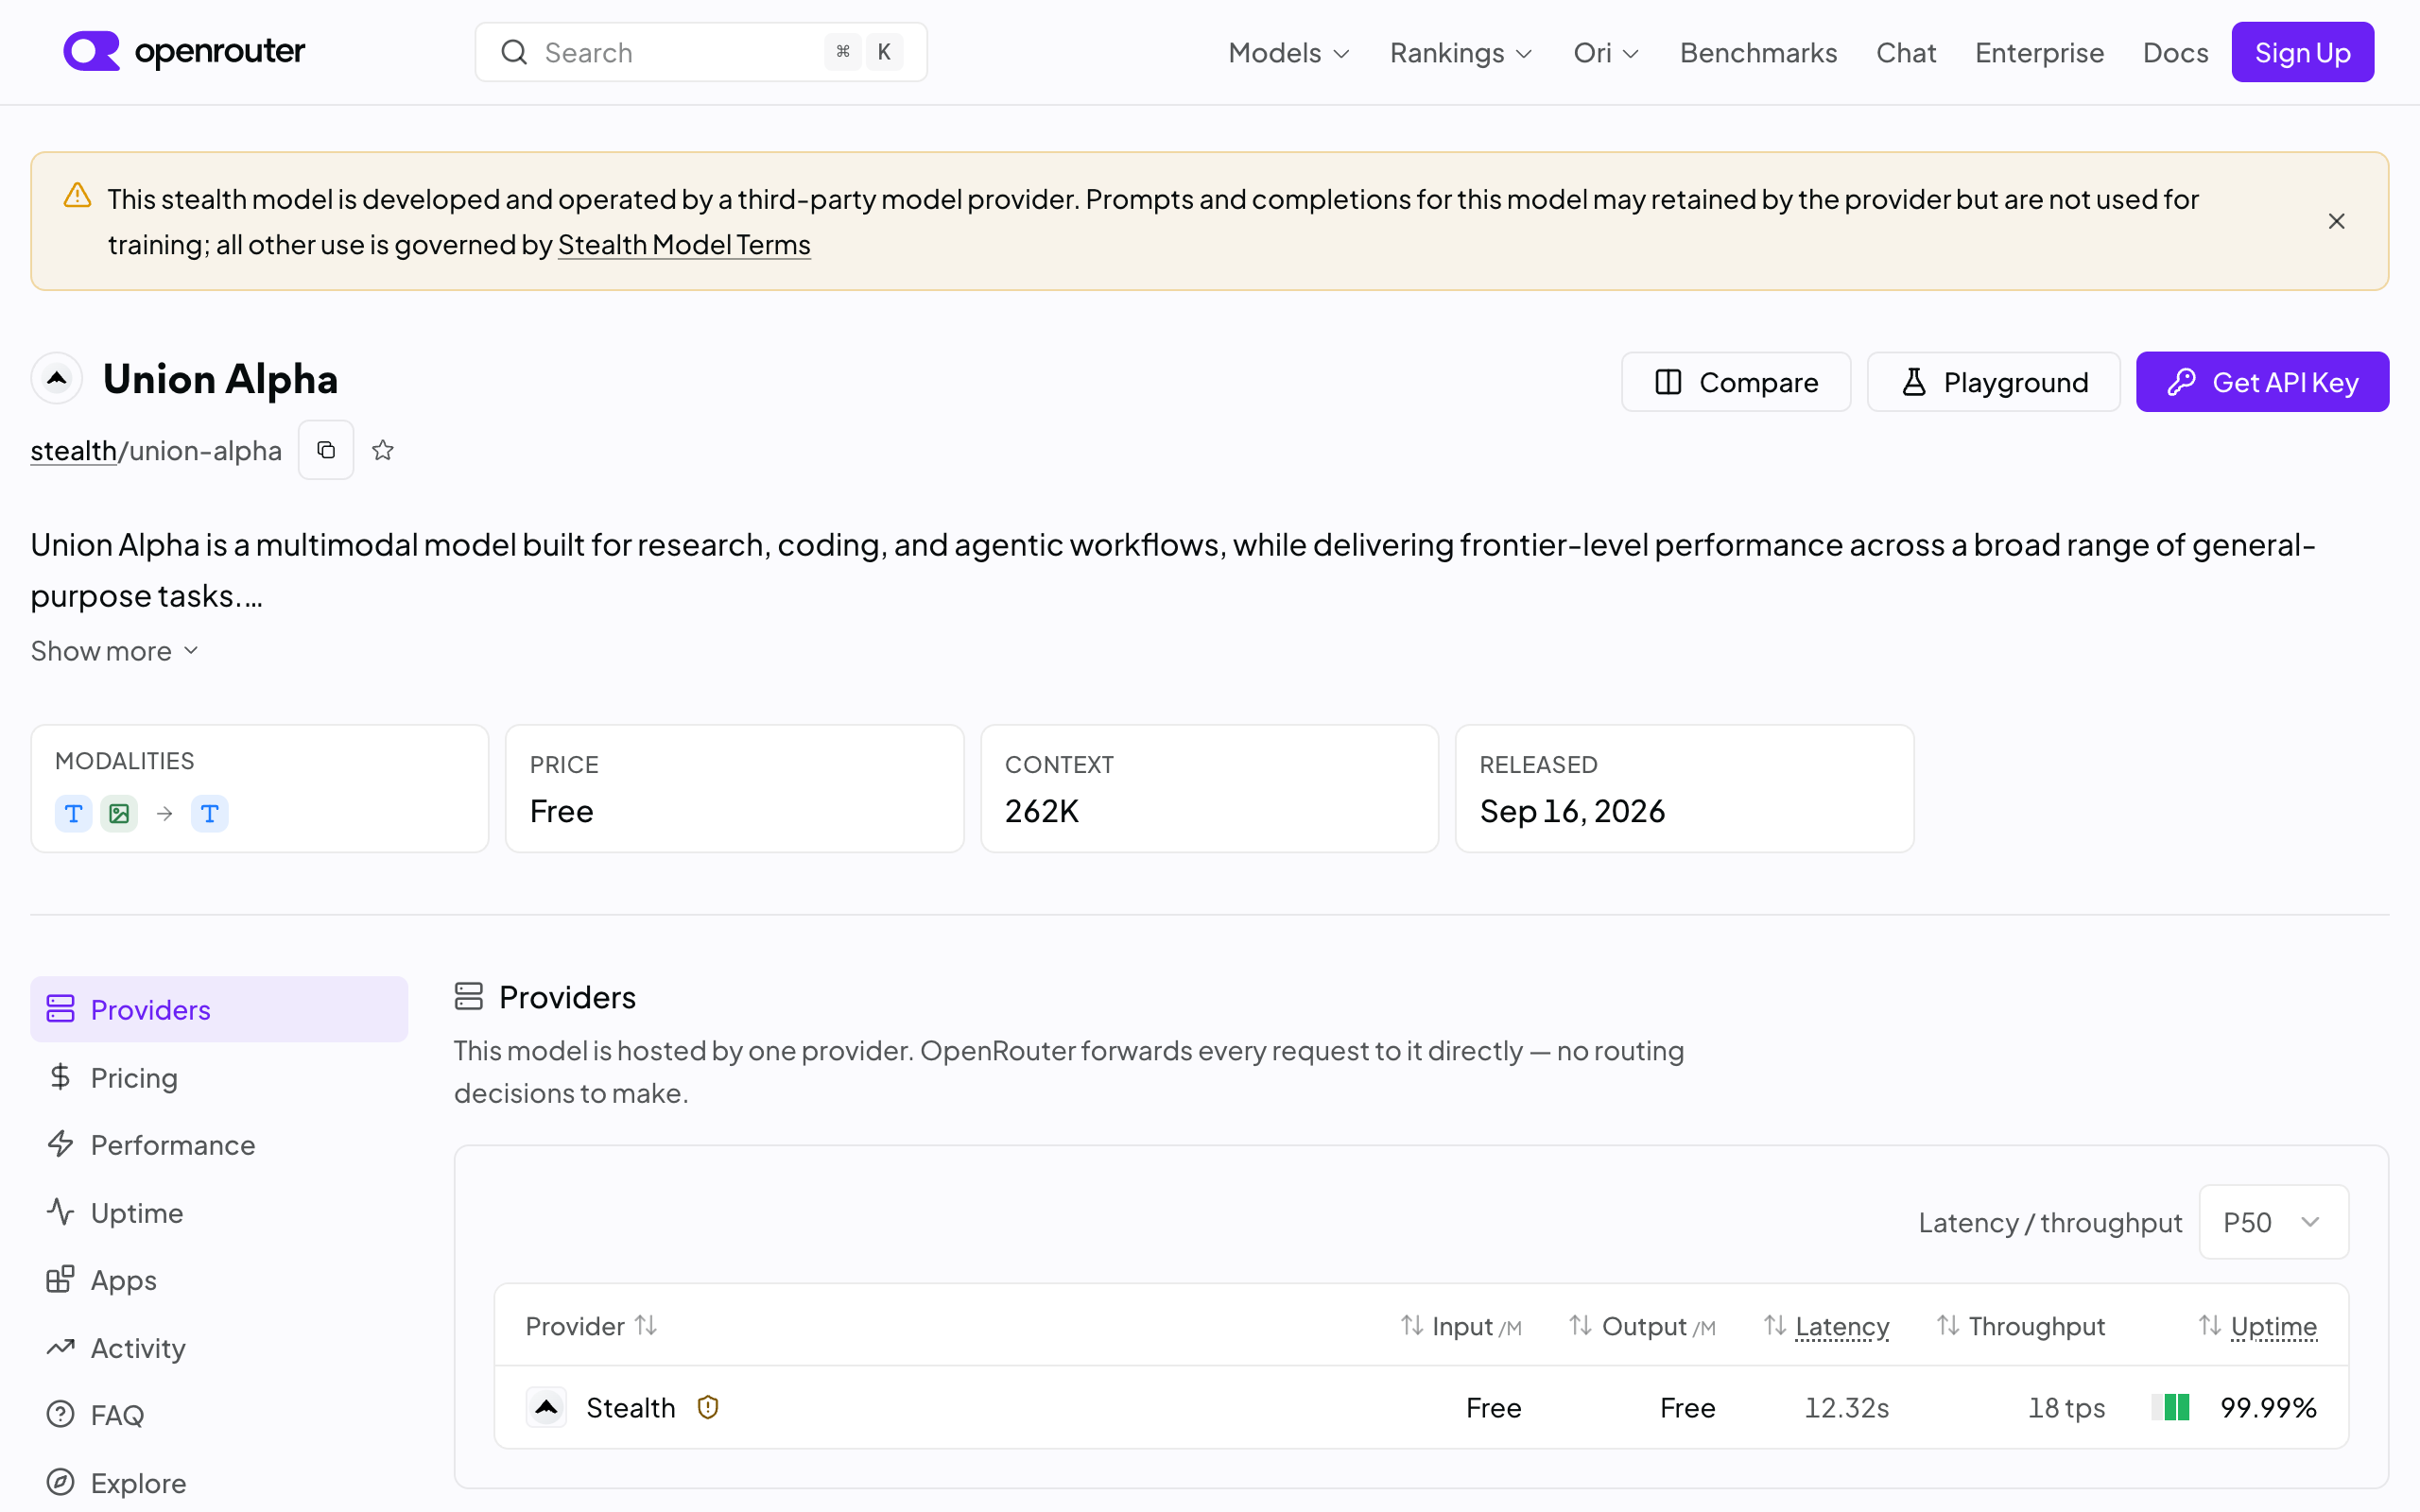Image resolution: width=2420 pixels, height=1512 pixels.
Task: Sort table by Output price
Action: pos(1642,1325)
